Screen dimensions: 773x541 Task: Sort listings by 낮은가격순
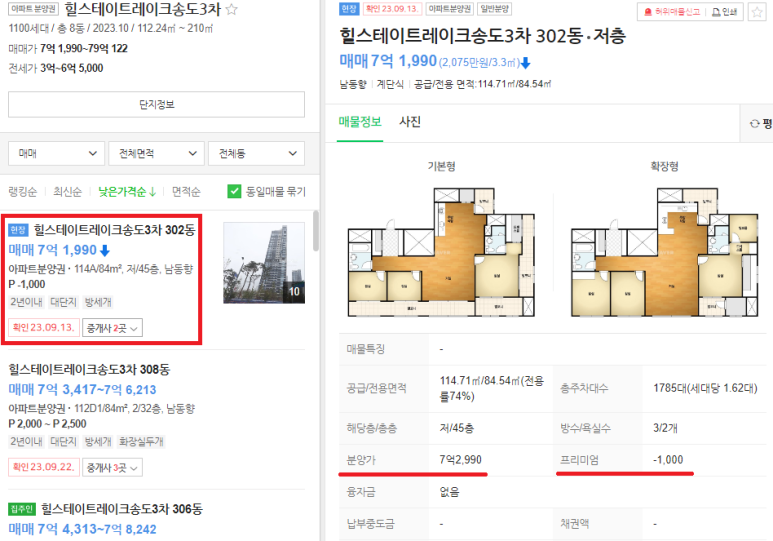click(x=127, y=192)
